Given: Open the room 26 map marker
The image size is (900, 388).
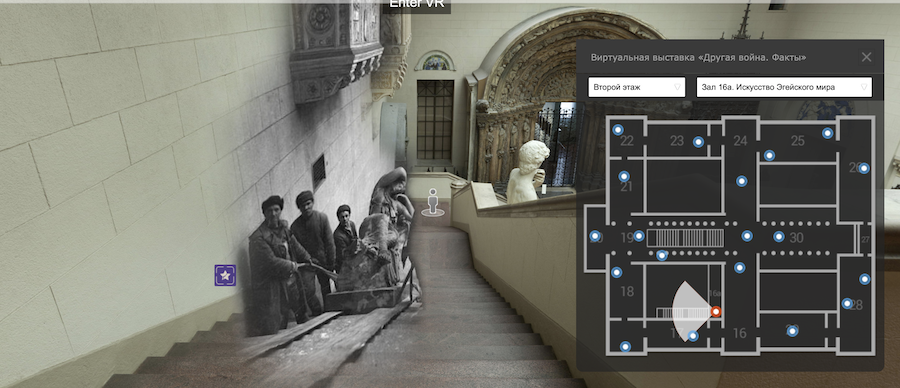Looking at the screenshot, I should click(864, 168).
